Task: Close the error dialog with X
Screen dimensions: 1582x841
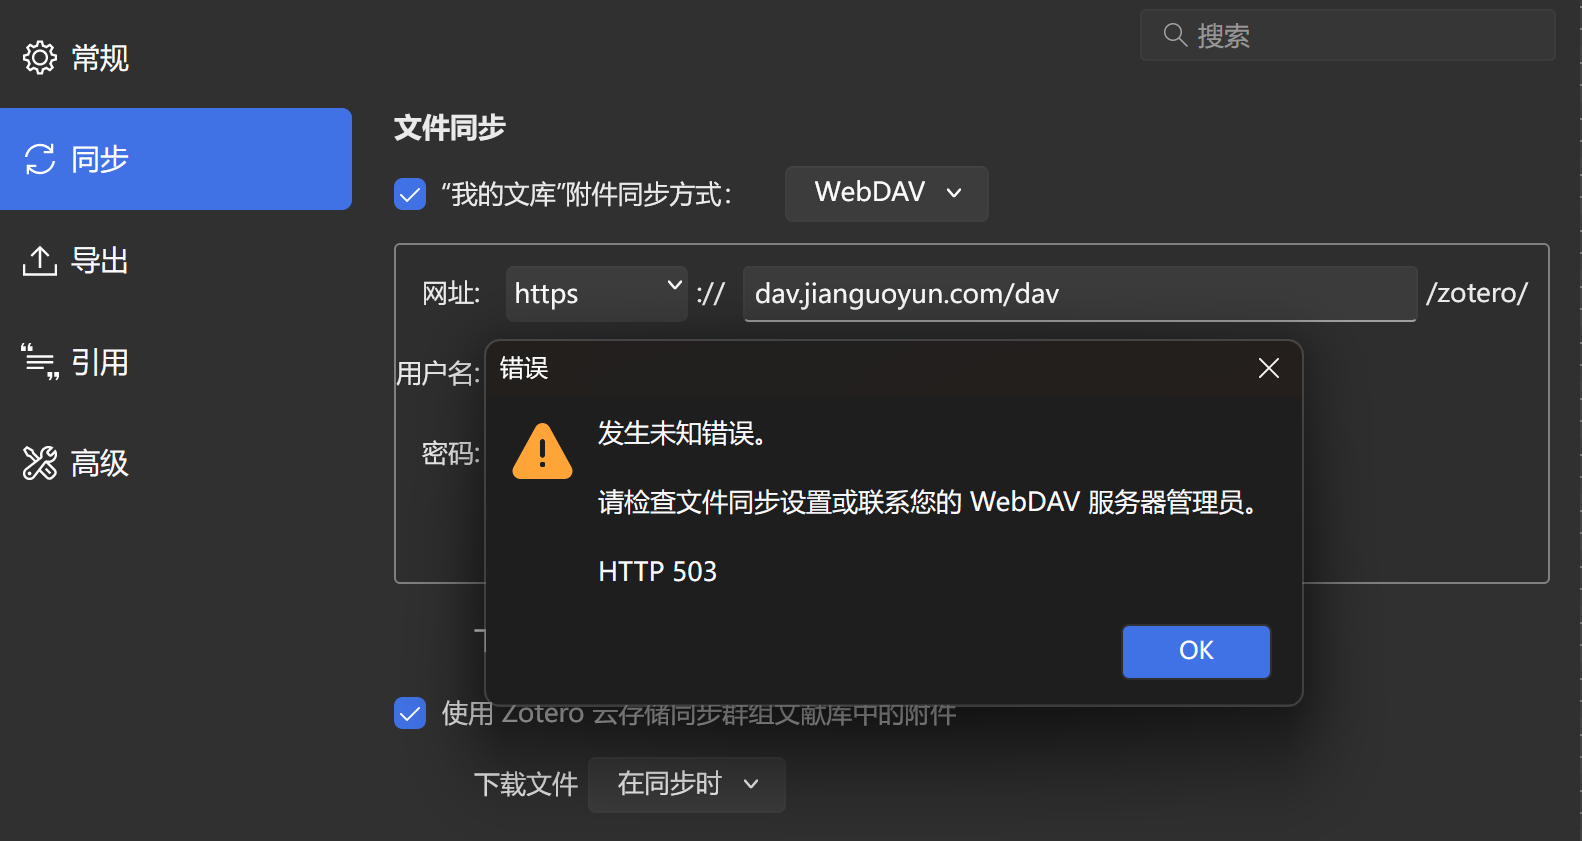Action: pyautogui.click(x=1269, y=368)
